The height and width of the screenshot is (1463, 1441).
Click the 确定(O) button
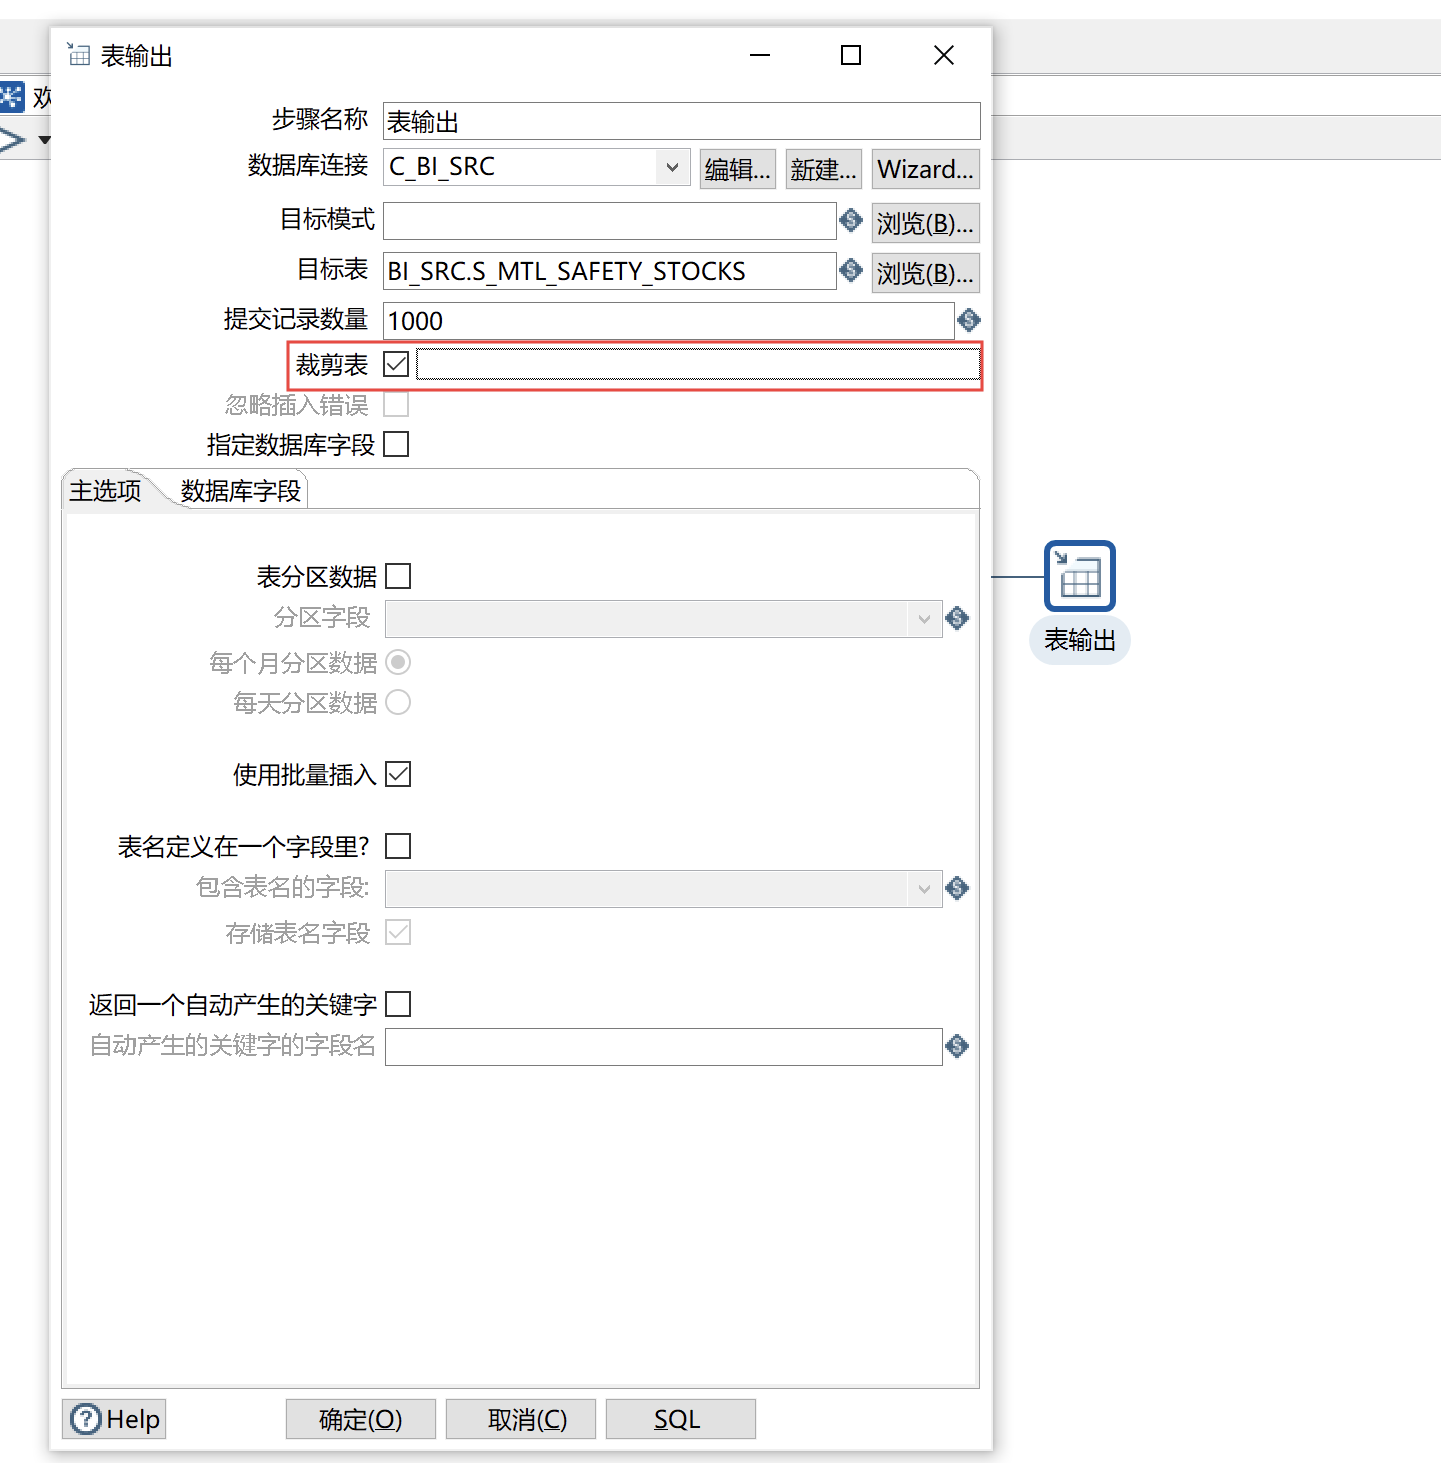pyautogui.click(x=360, y=1419)
